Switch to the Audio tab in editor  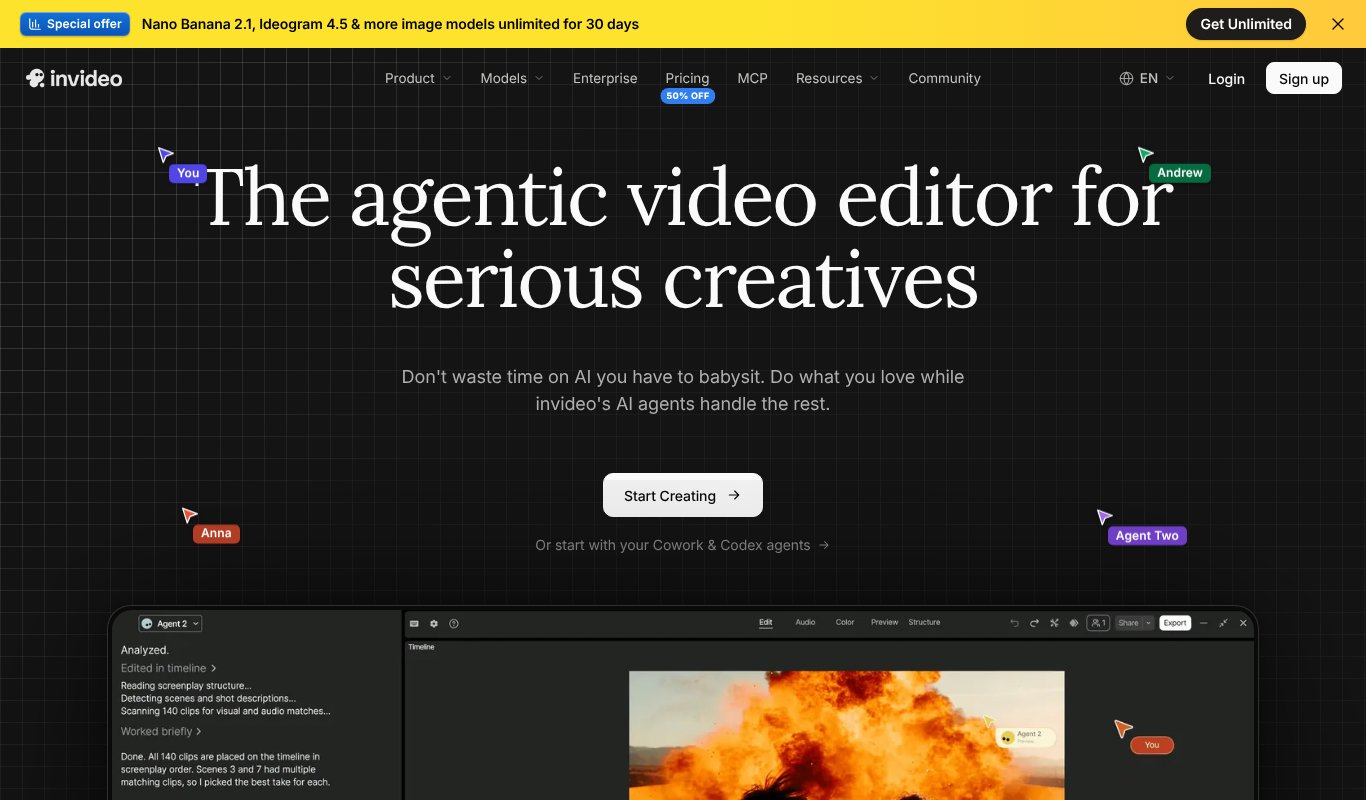[805, 622]
